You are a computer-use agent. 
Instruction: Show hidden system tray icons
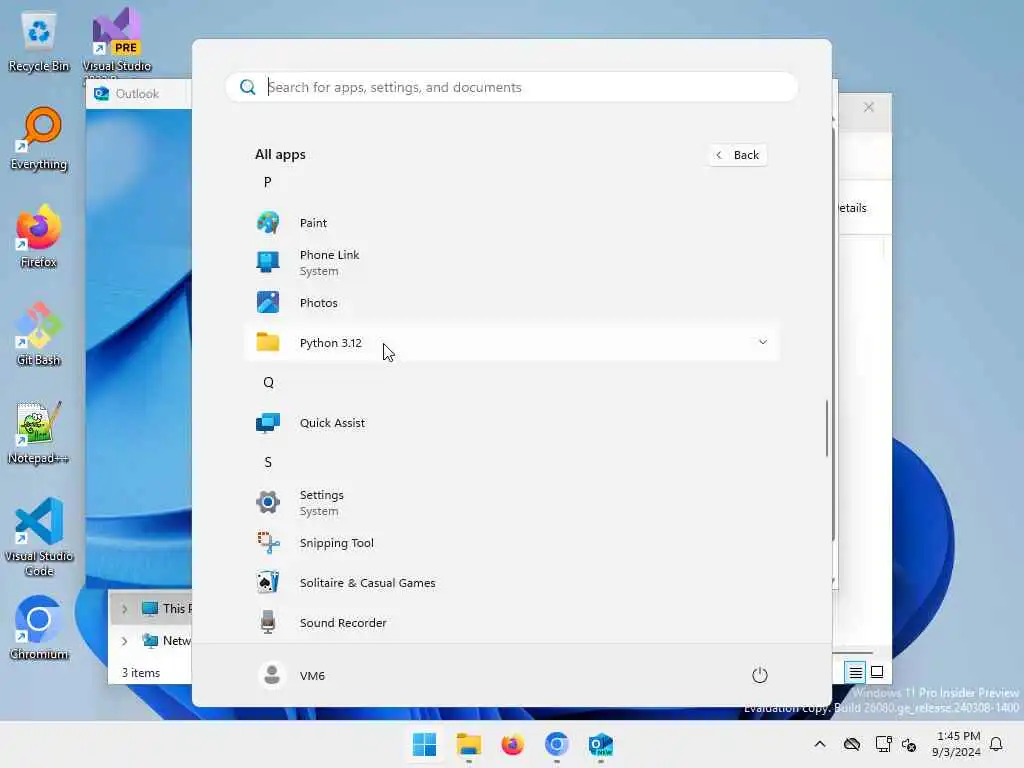(820, 744)
